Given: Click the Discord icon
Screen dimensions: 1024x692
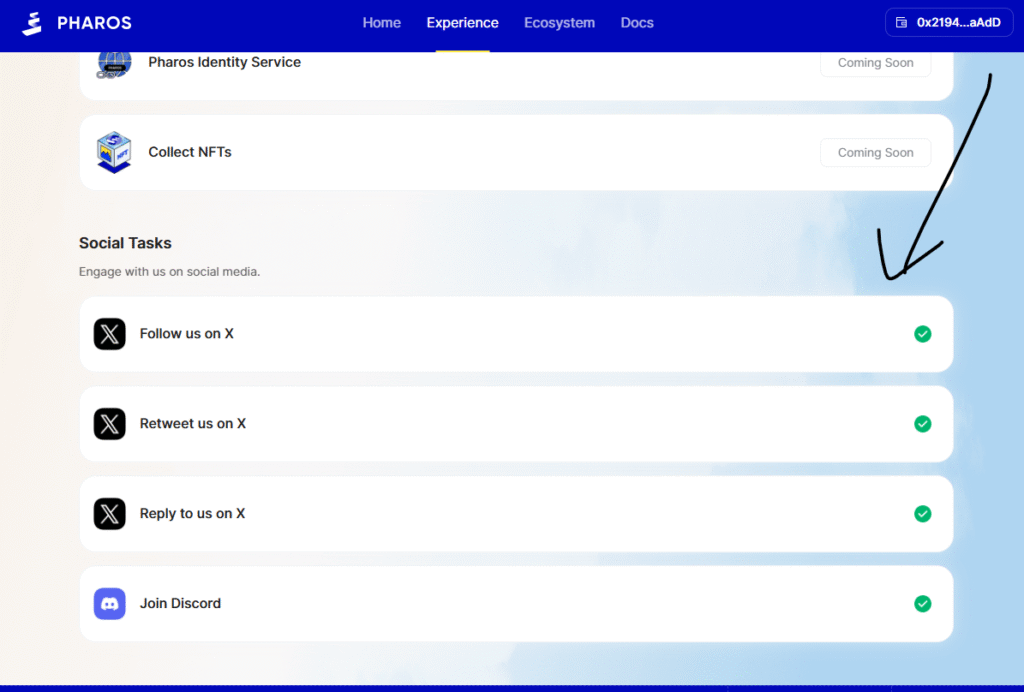Looking at the screenshot, I should click(x=110, y=604).
